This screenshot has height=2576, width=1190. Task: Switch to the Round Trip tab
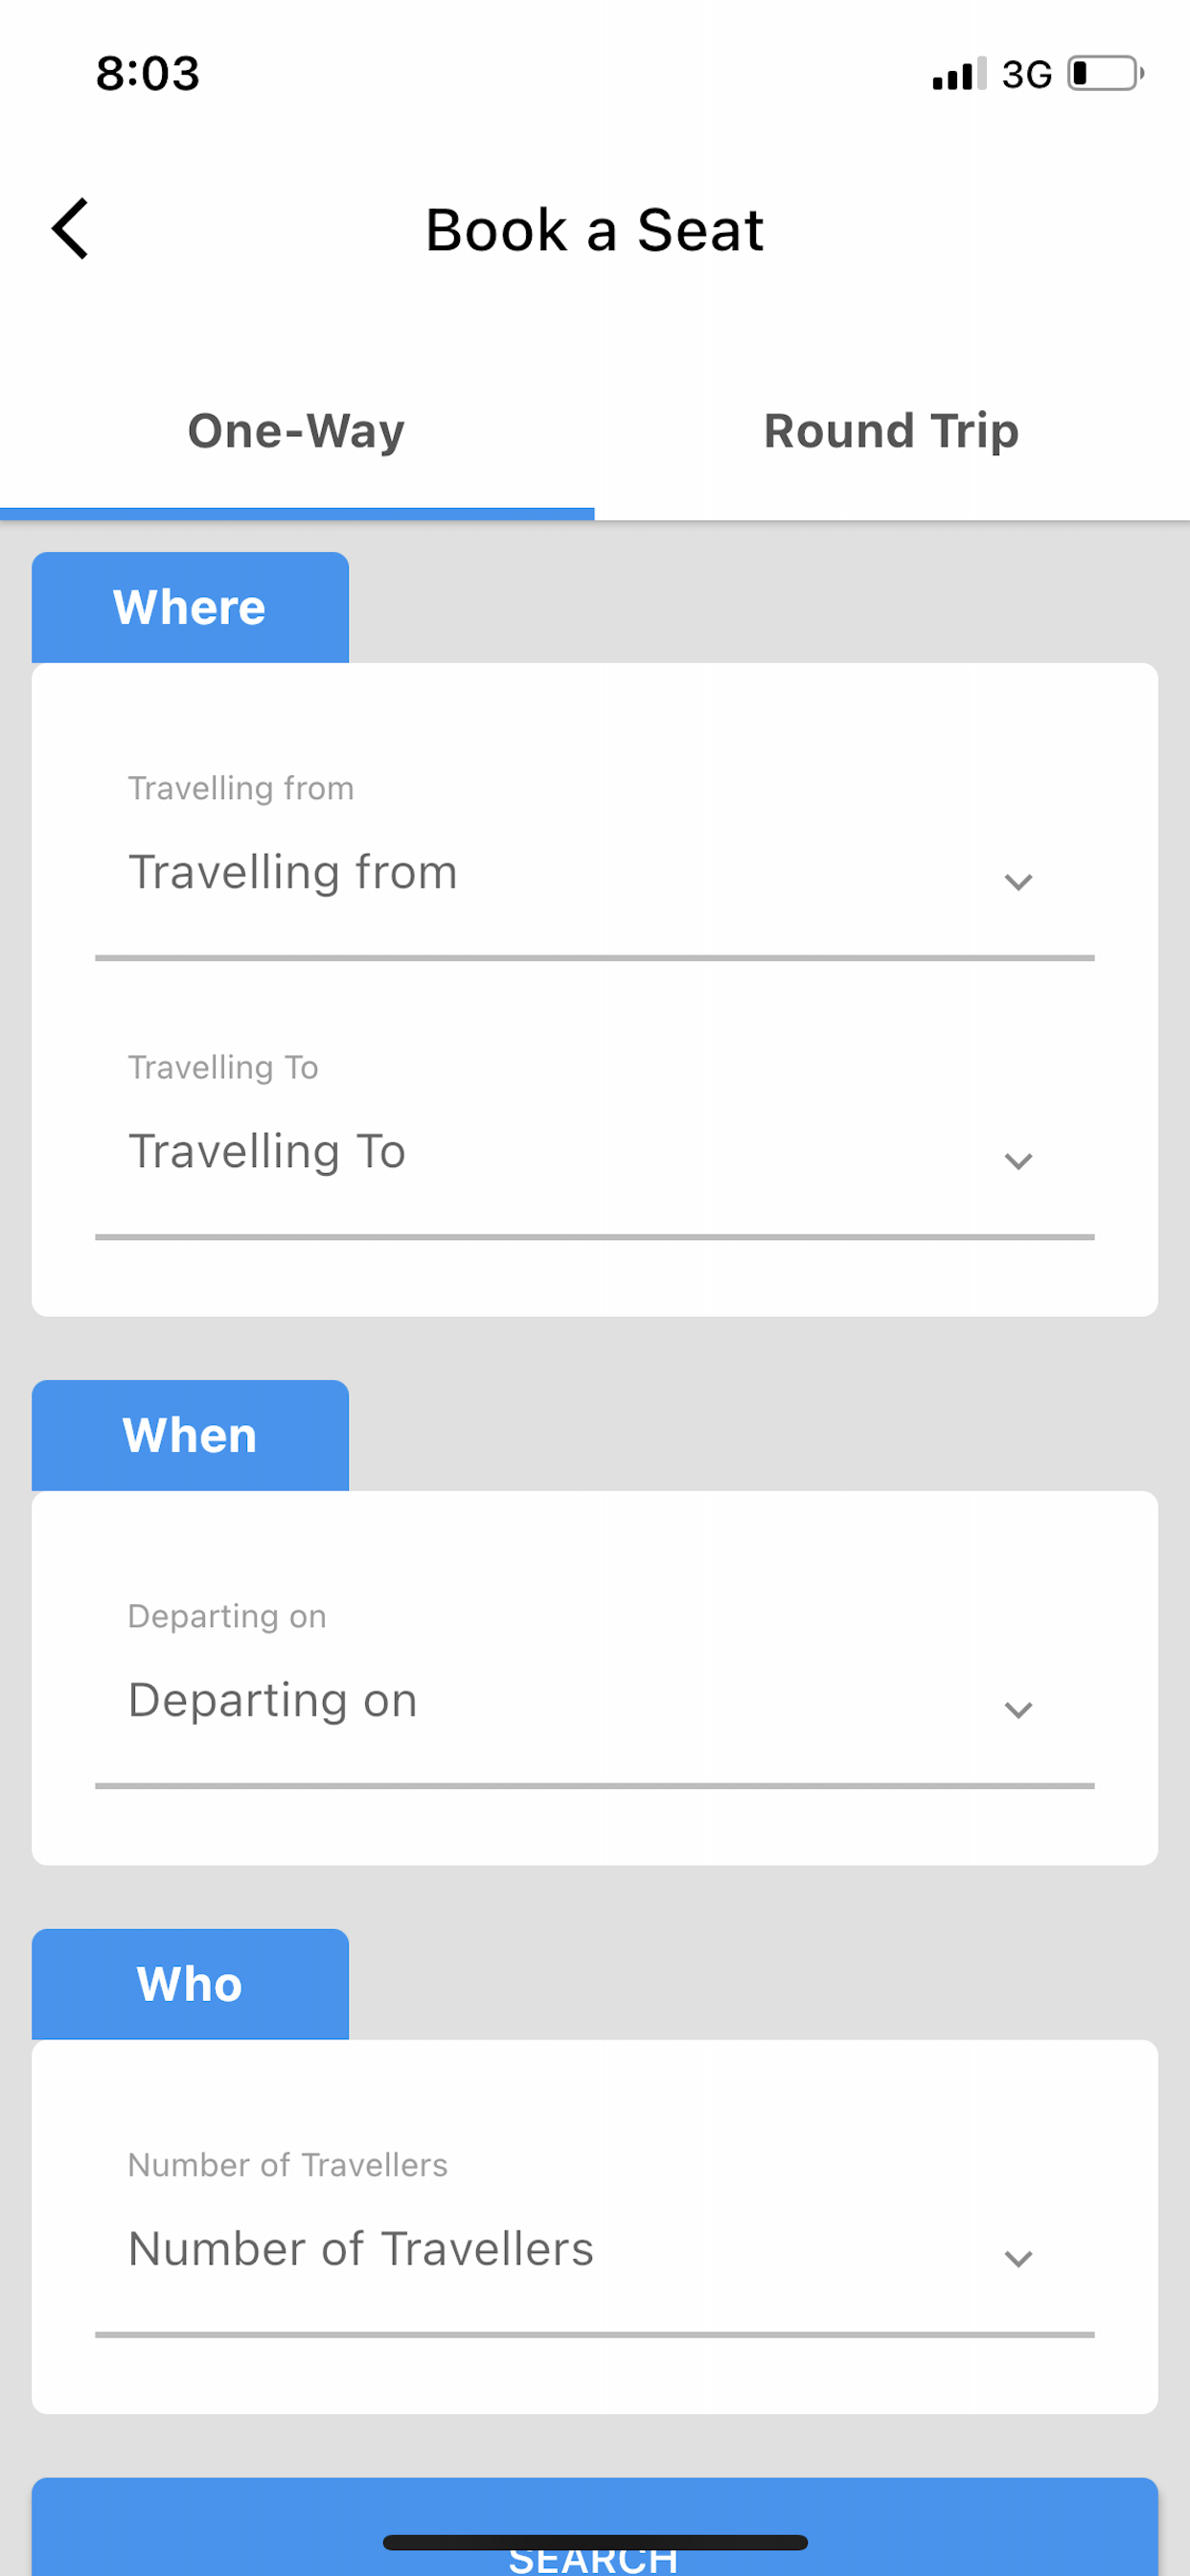[892, 431]
